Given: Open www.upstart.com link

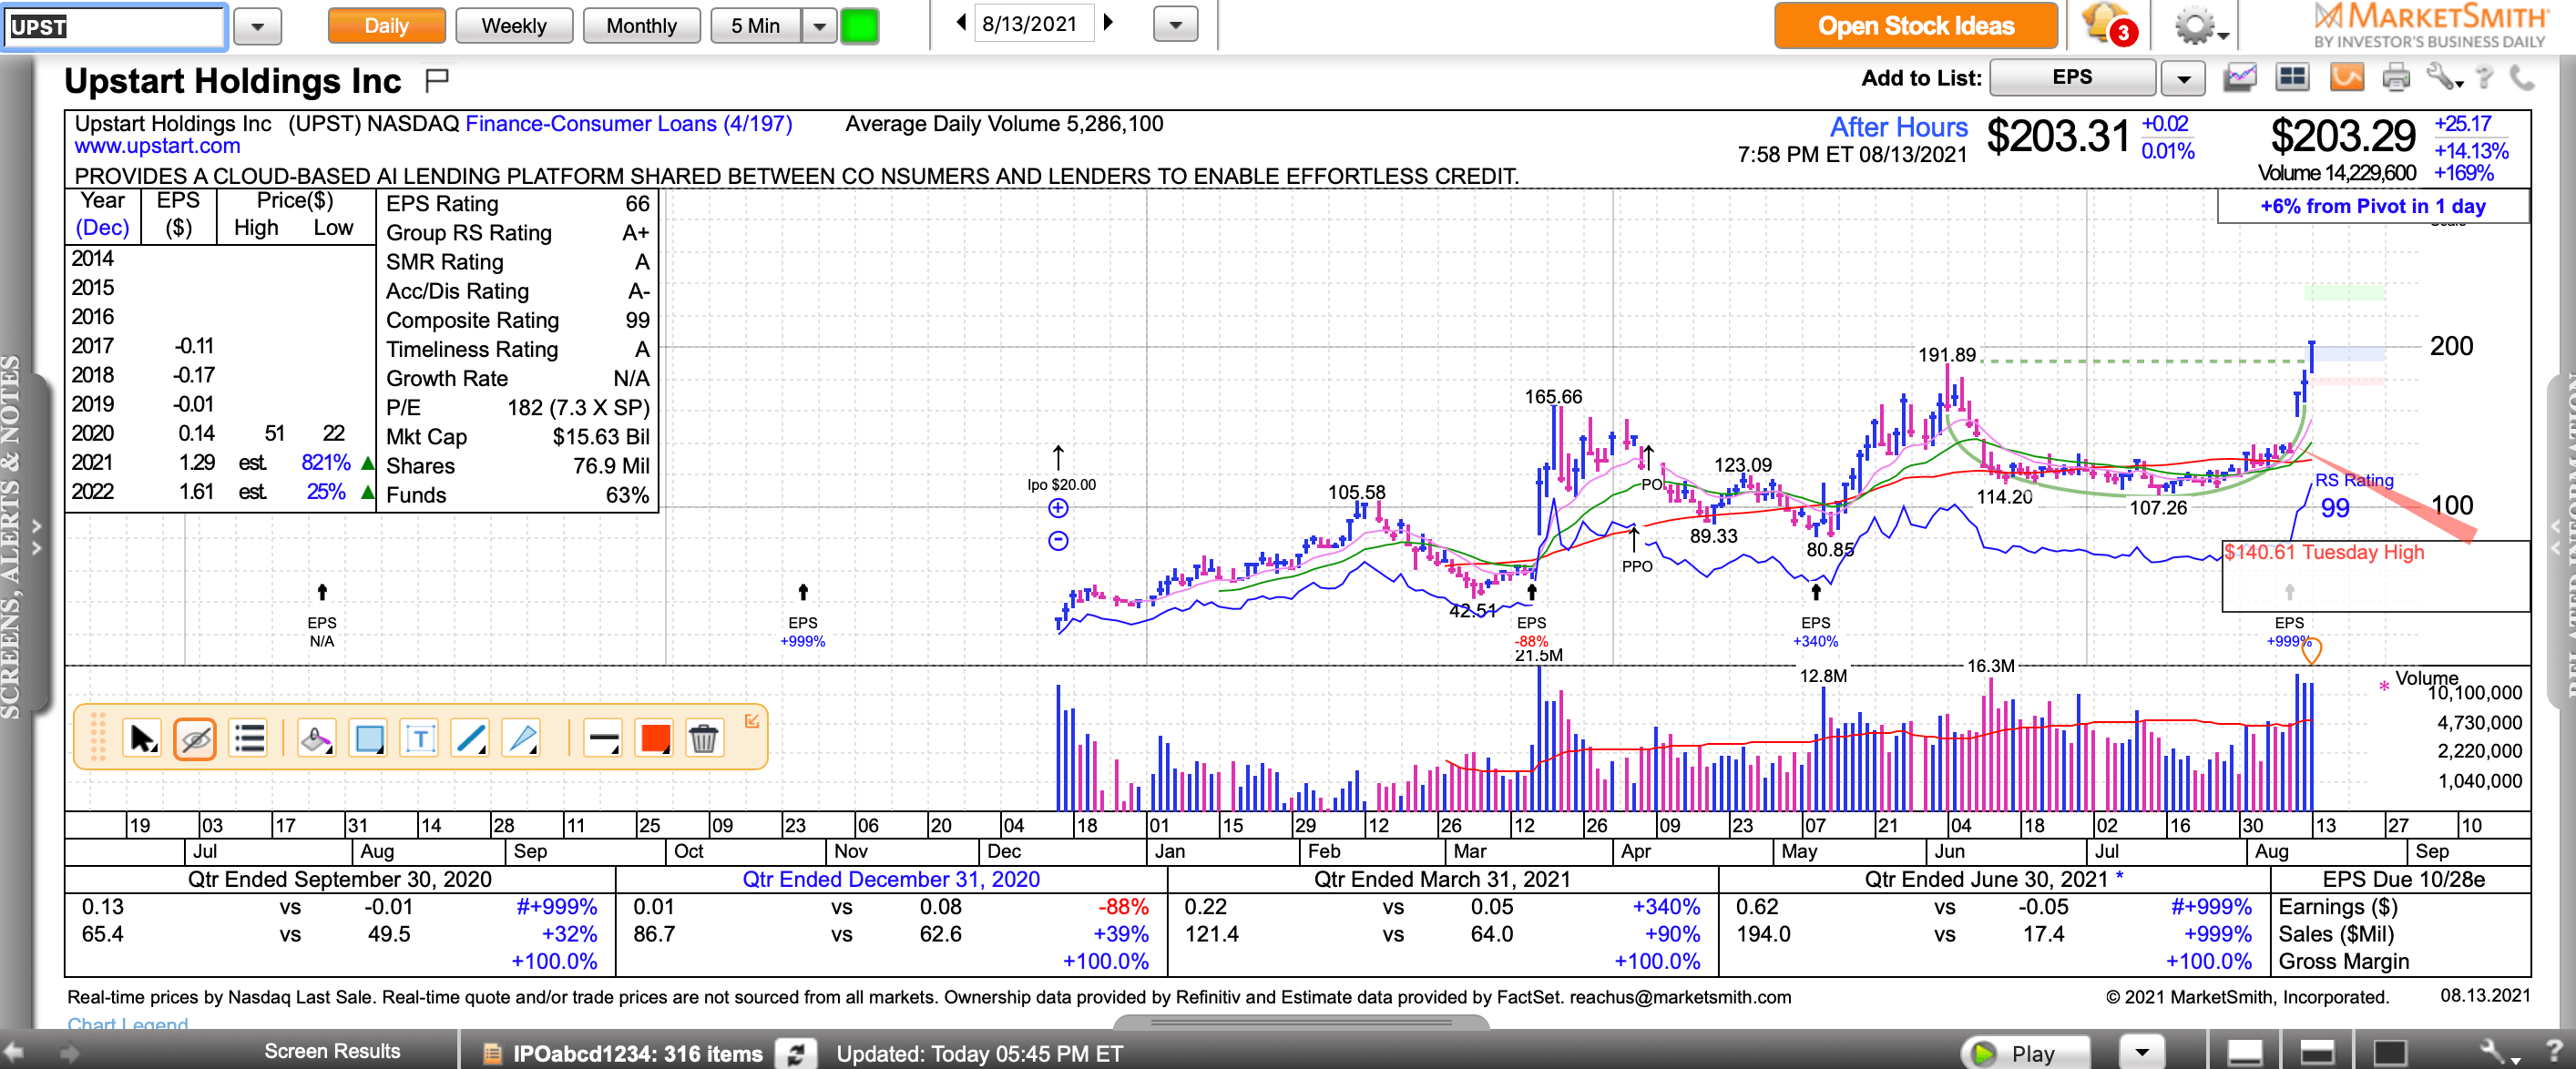Looking at the screenshot, I should tap(157, 146).
